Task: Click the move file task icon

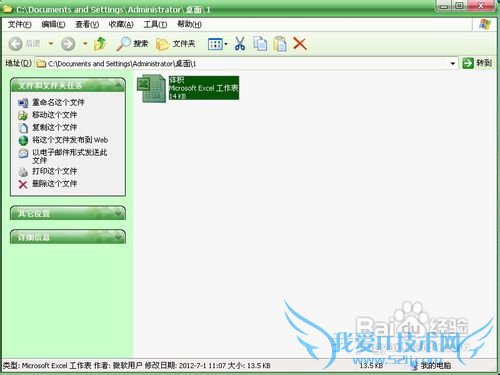Action: [23, 116]
